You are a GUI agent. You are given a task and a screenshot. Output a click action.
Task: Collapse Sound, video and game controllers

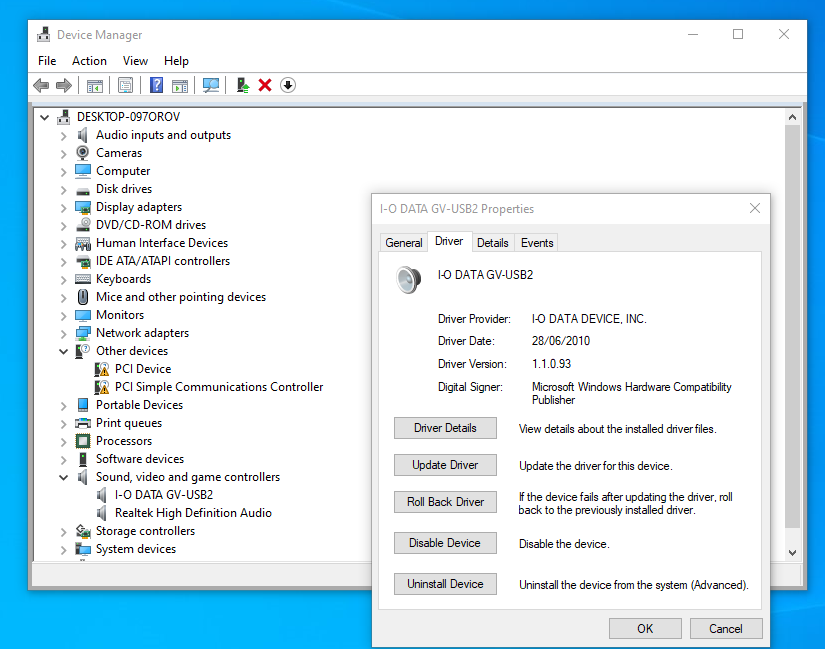click(63, 477)
